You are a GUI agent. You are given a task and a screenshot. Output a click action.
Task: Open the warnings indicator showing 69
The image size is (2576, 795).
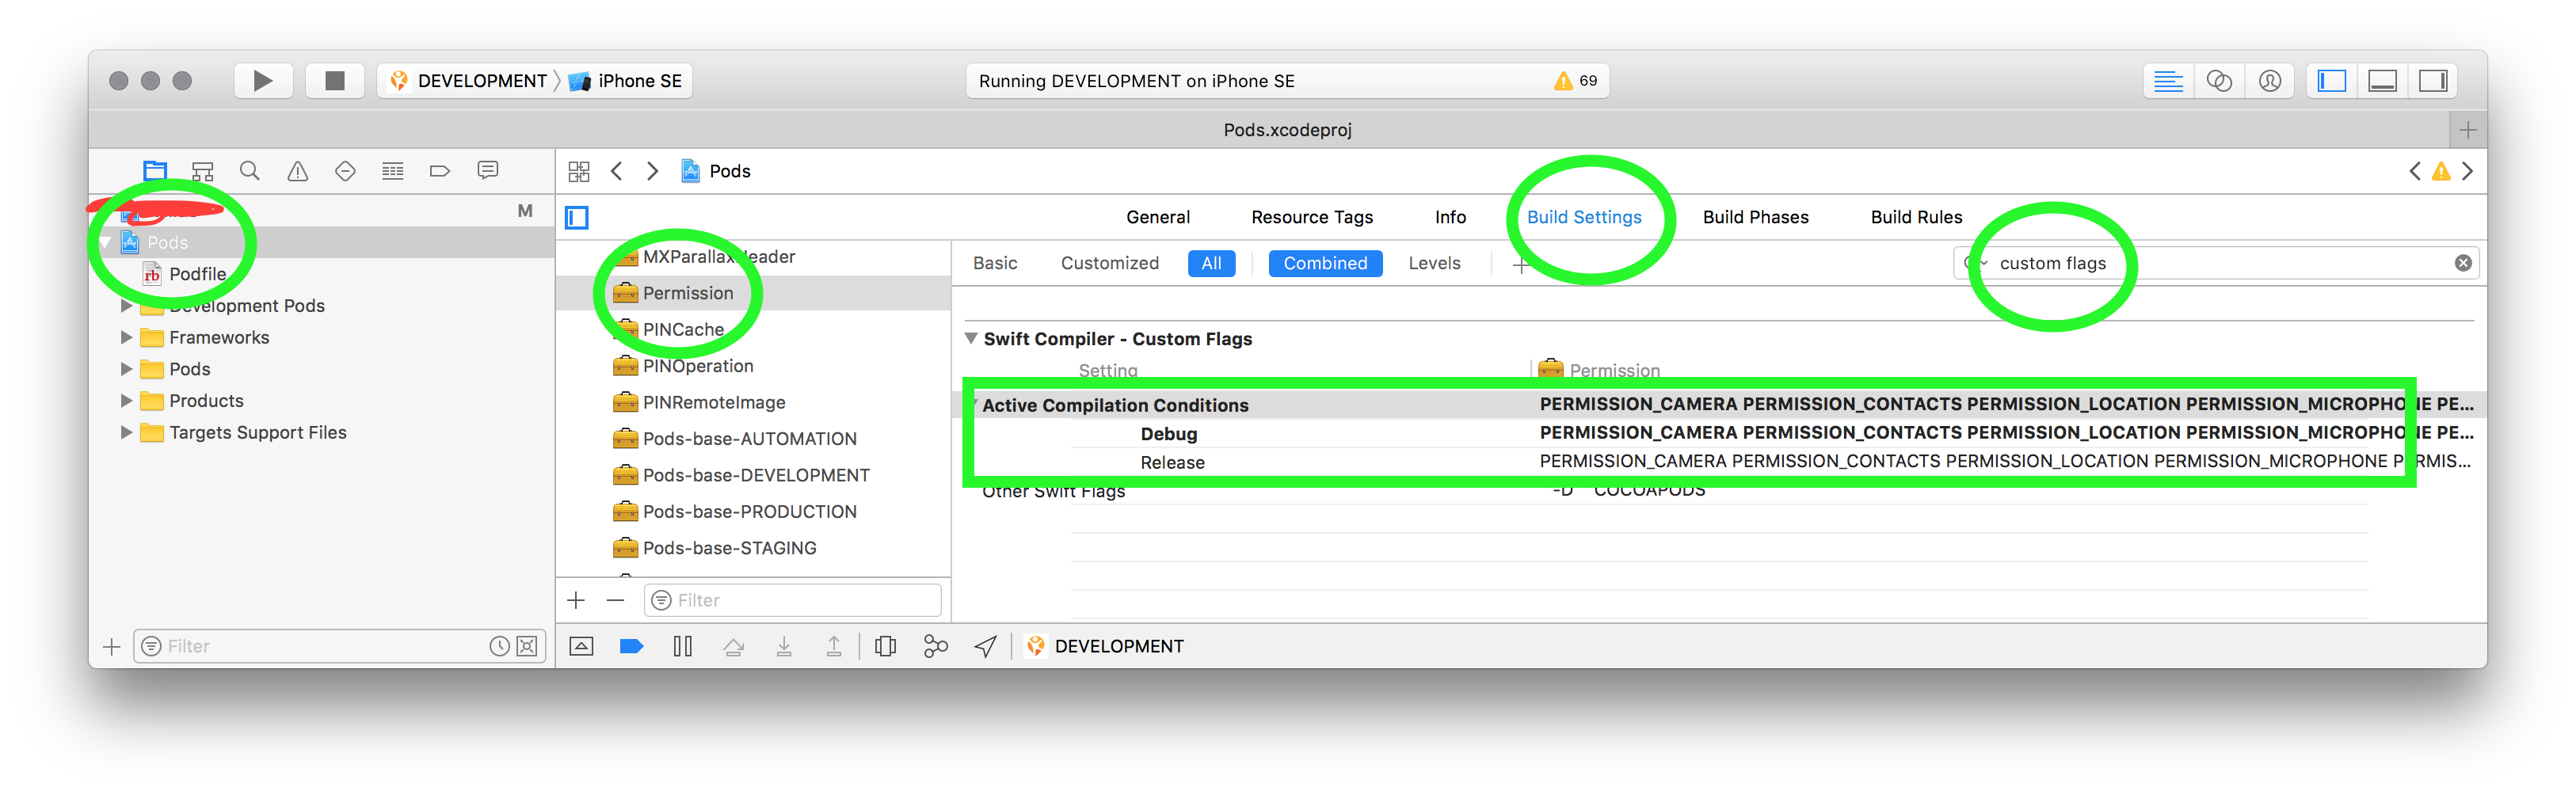click(1576, 81)
